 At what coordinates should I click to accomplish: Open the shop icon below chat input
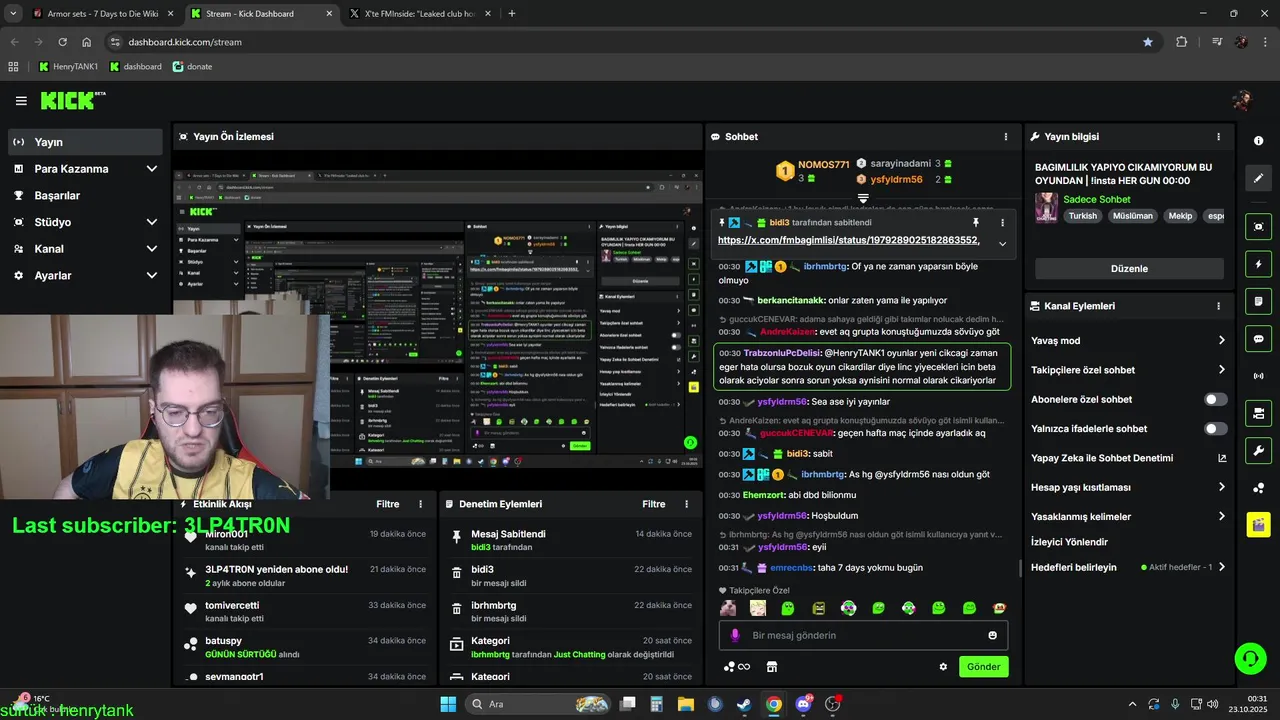(771, 667)
